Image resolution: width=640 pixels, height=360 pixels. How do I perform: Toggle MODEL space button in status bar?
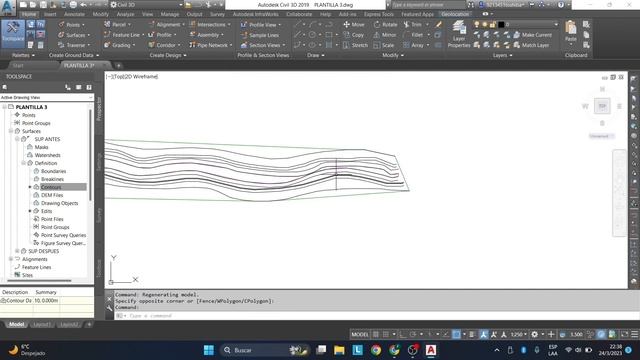pyautogui.click(x=360, y=334)
